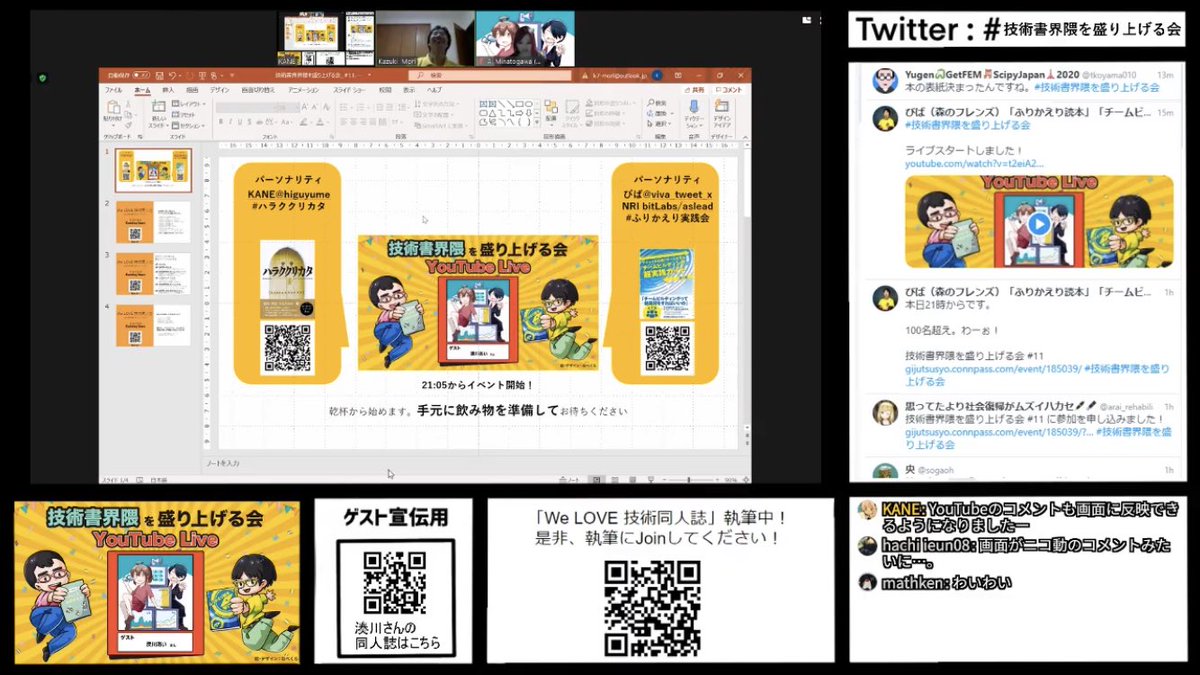Click the Design Ideas icon
The image size is (1200, 675).
coord(722,107)
